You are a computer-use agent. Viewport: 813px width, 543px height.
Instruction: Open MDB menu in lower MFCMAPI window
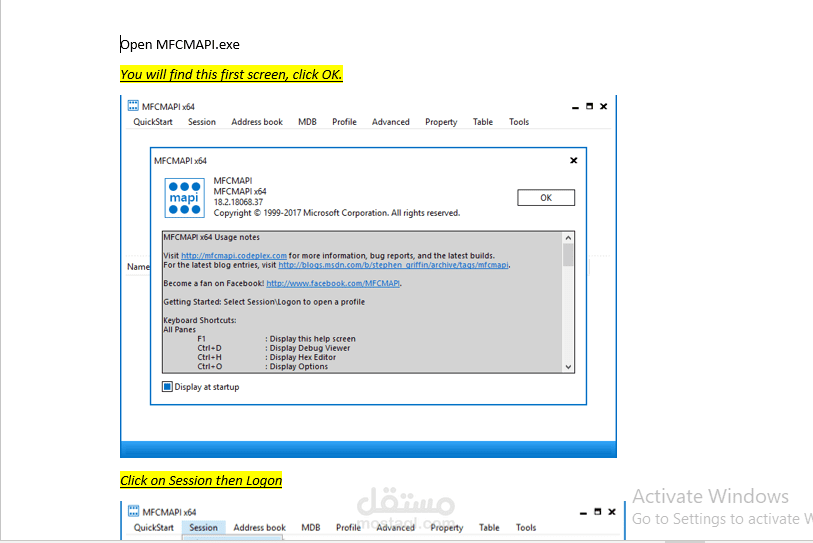[x=311, y=527]
